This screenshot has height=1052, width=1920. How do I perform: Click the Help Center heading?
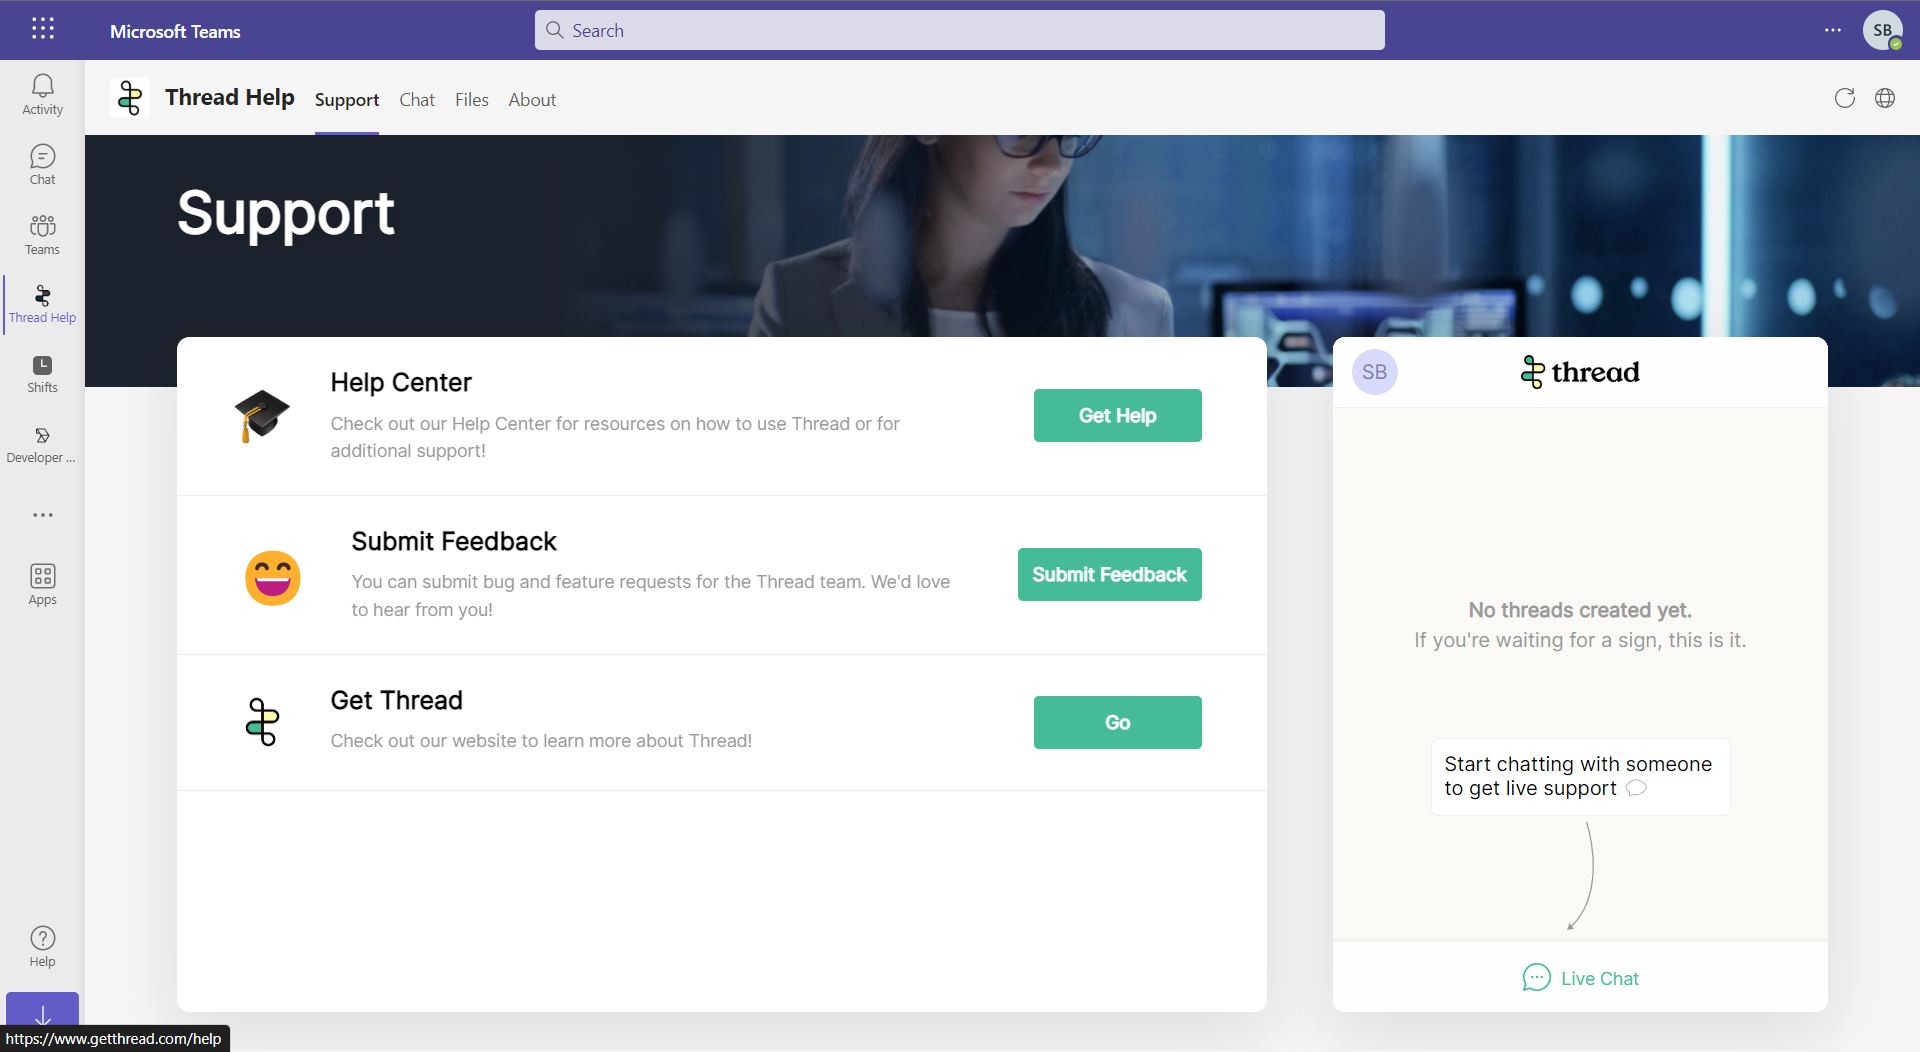pyautogui.click(x=401, y=382)
